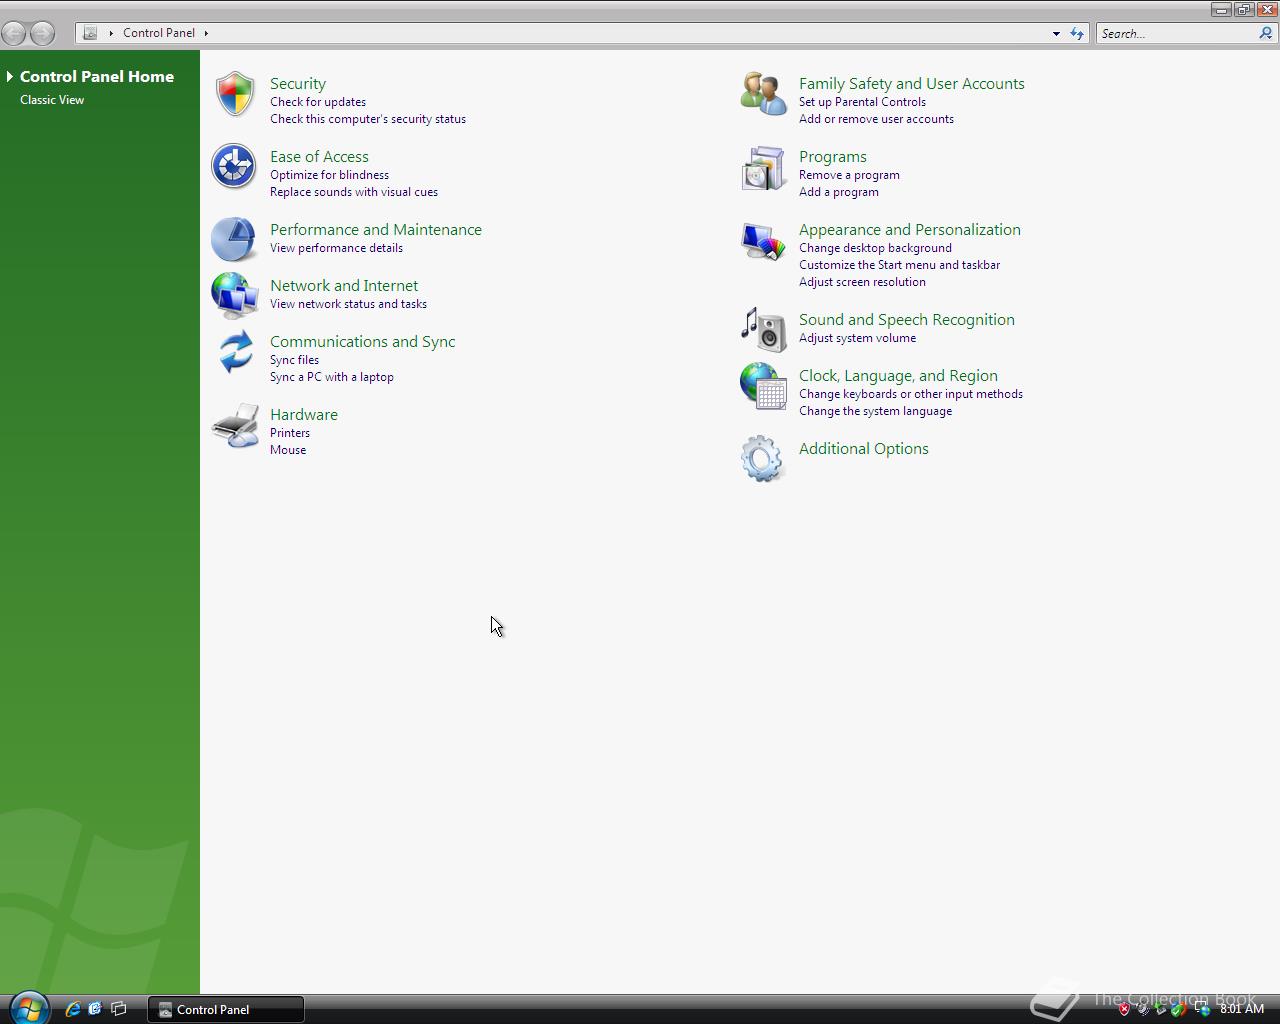Click Sync files link

(294, 360)
